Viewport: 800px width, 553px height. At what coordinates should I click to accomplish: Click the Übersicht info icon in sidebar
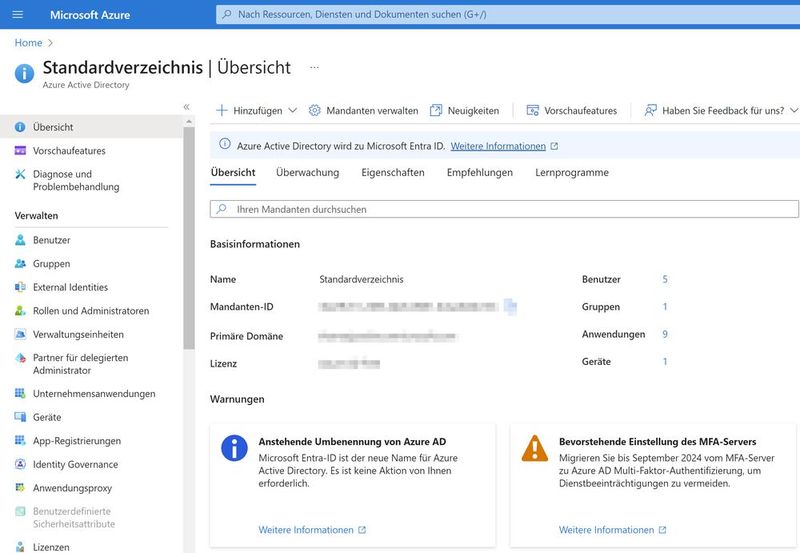click(x=20, y=127)
